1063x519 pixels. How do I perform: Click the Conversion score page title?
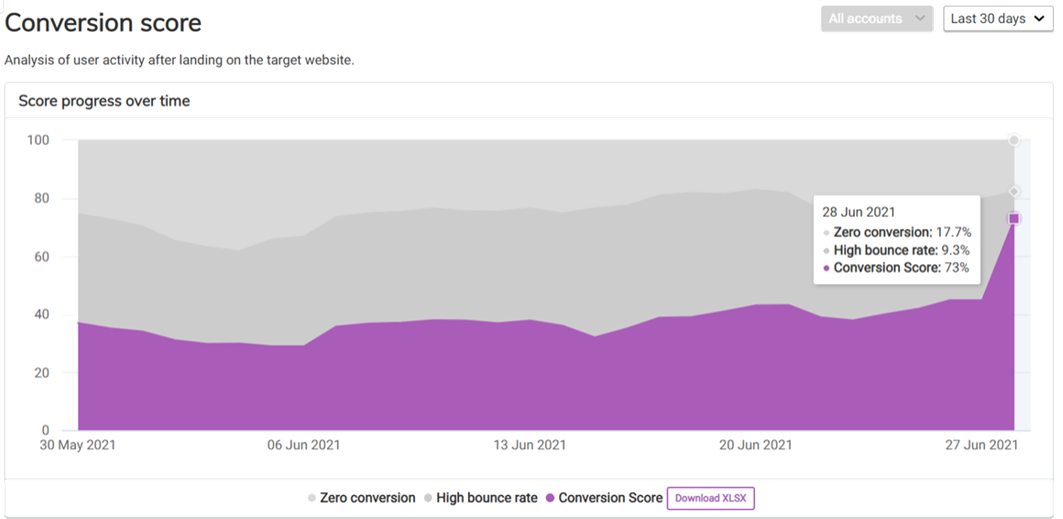tap(103, 23)
